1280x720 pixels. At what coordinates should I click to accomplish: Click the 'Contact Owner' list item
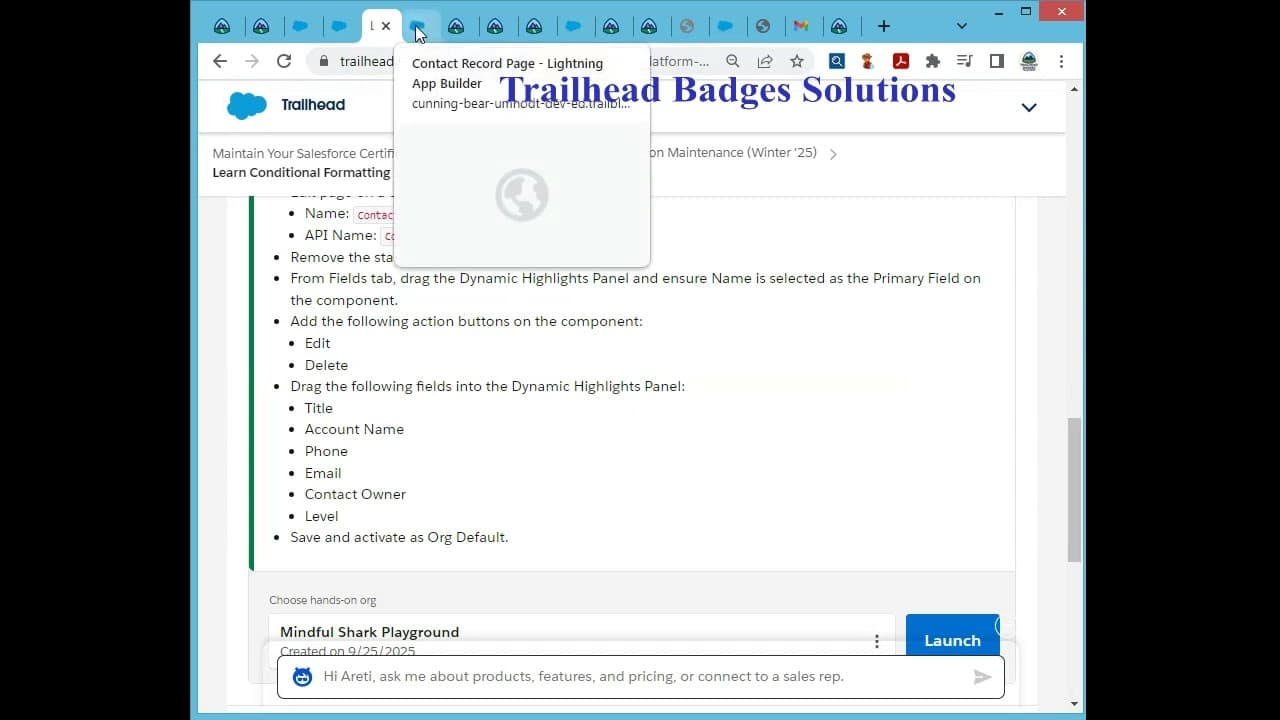[x=355, y=494]
